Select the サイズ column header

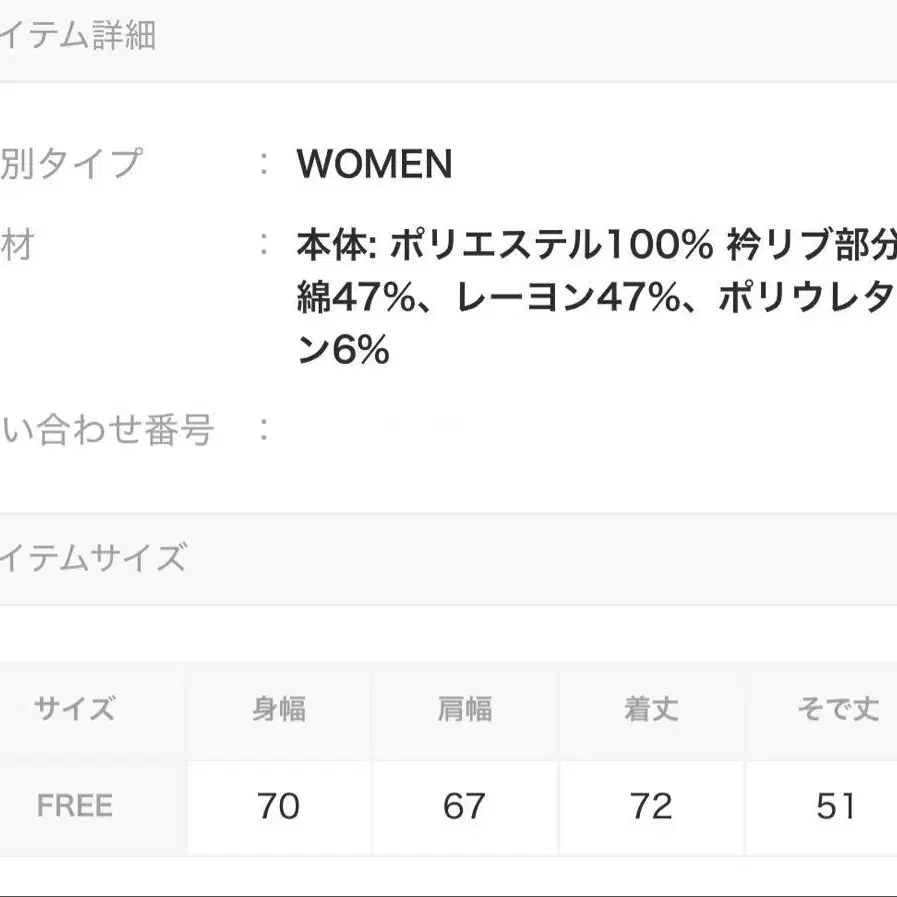(x=75, y=709)
